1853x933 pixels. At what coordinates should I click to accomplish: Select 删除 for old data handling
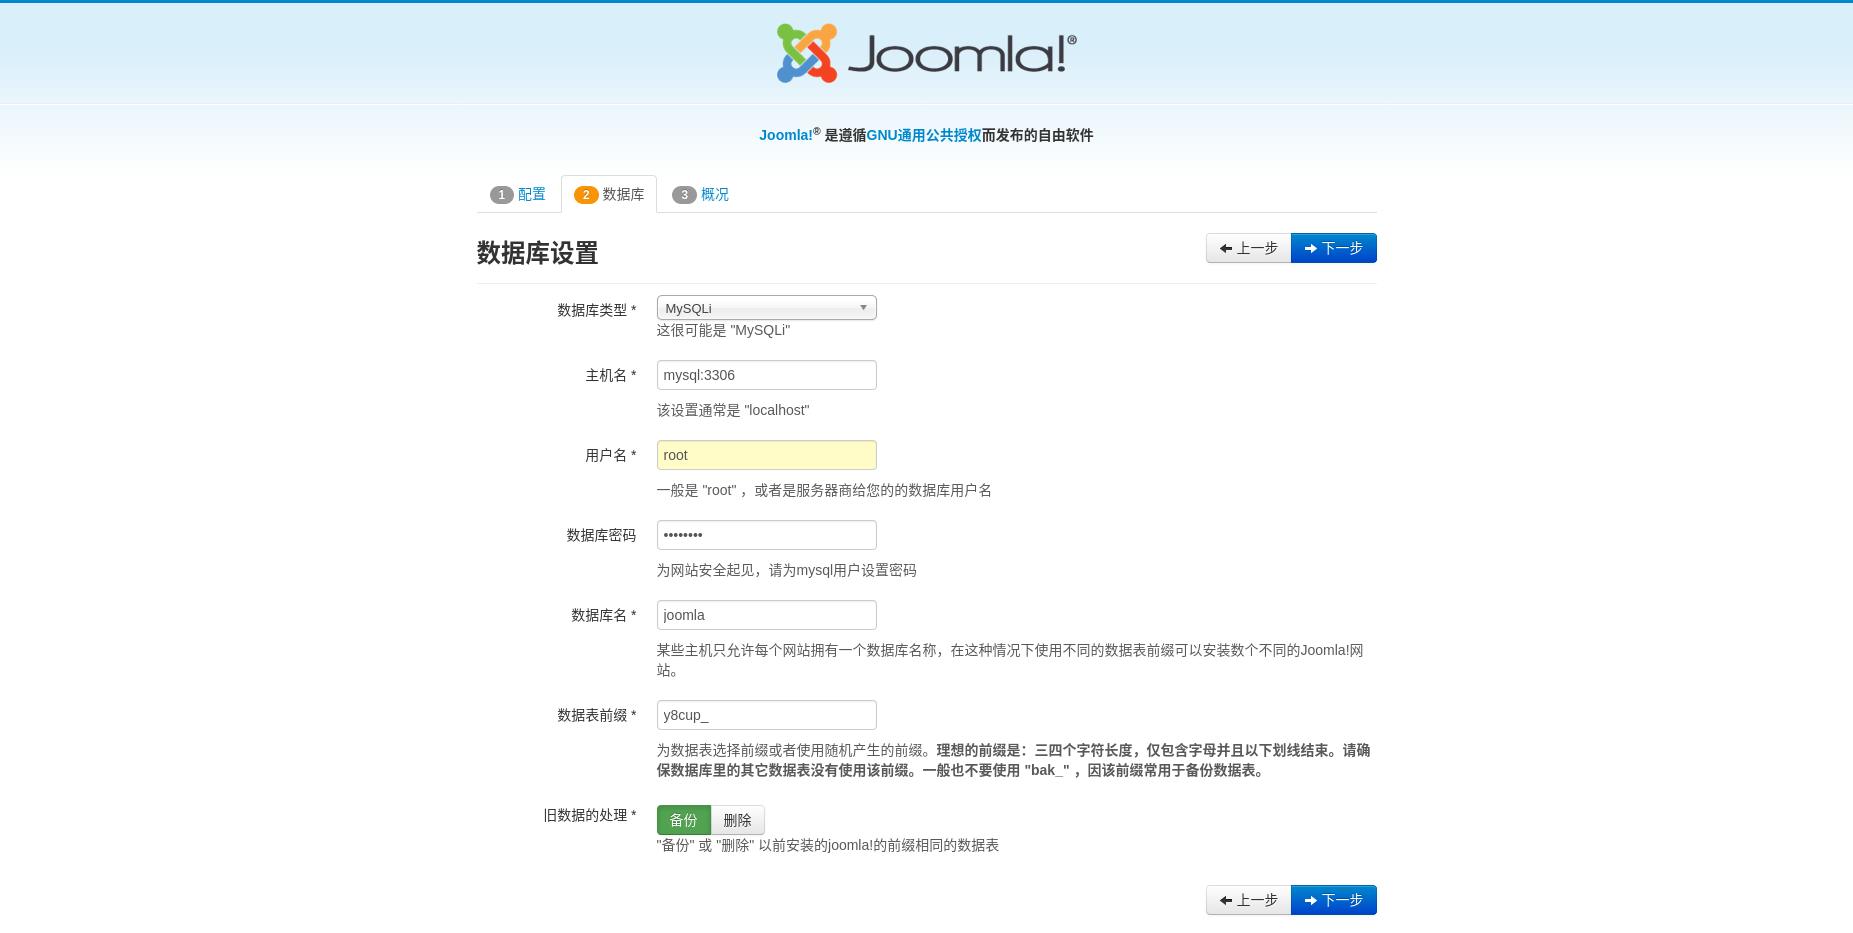click(x=738, y=820)
